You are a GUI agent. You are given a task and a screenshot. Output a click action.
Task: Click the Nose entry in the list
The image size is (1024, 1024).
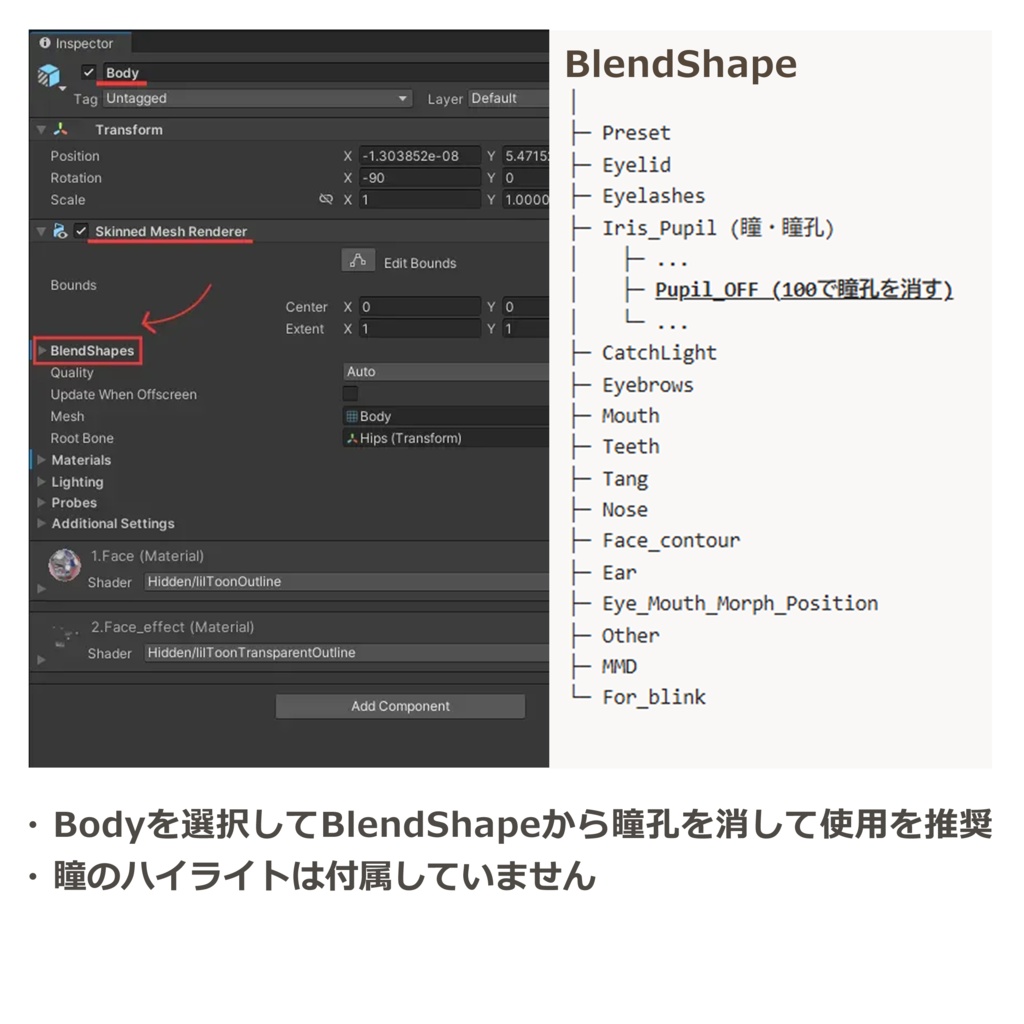point(625,509)
